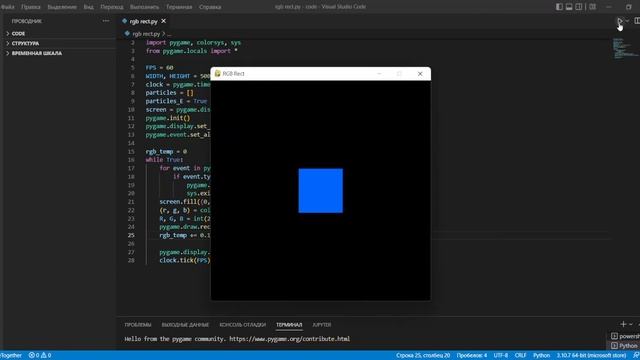Open the new terminal profile dropdown arrow
The width and height of the screenshot is (640, 360).
tap(631, 324)
